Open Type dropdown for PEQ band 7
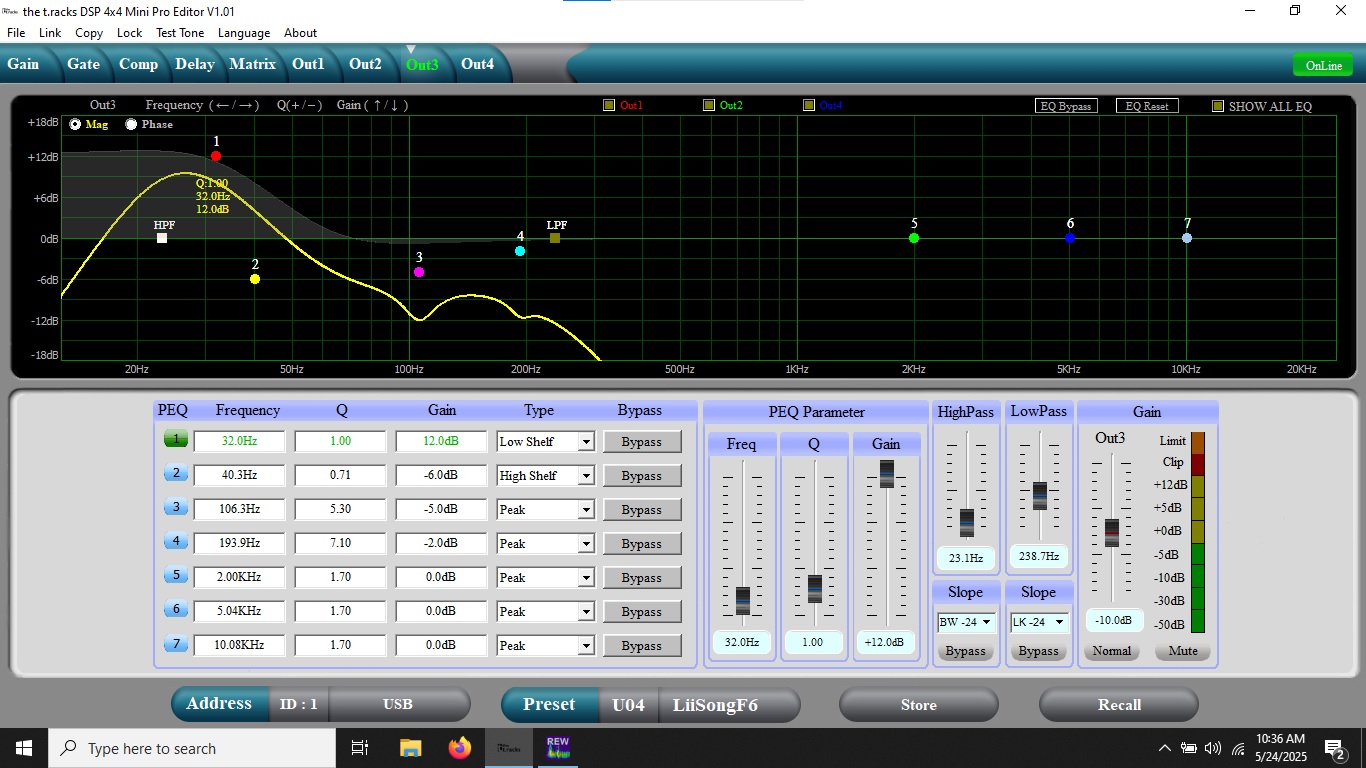Image resolution: width=1366 pixels, height=768 pixels. click(x=586, y=646)
